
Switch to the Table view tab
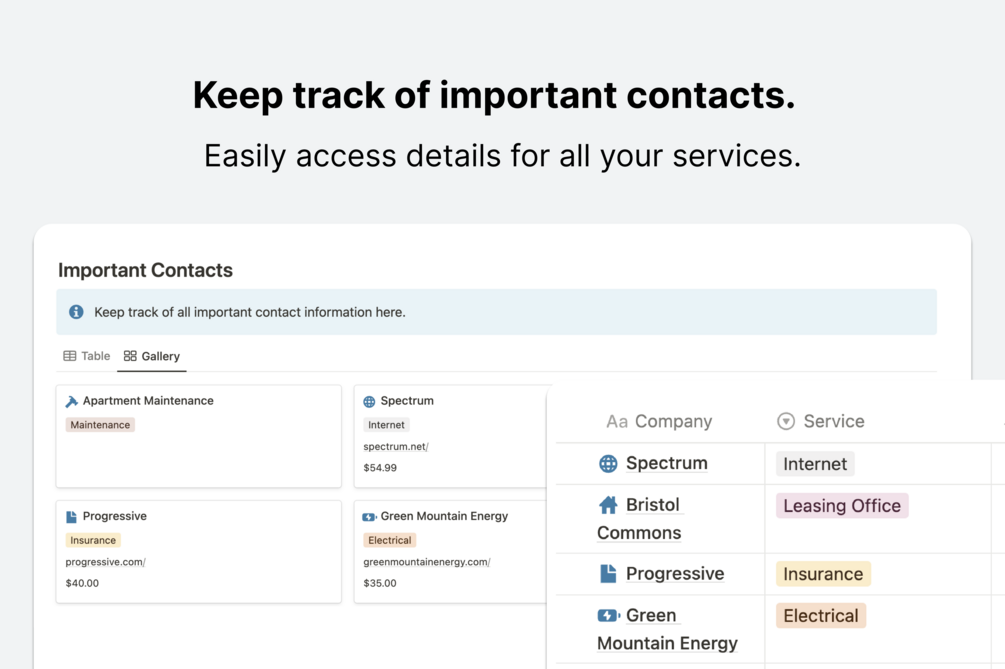tap(87, 356)
